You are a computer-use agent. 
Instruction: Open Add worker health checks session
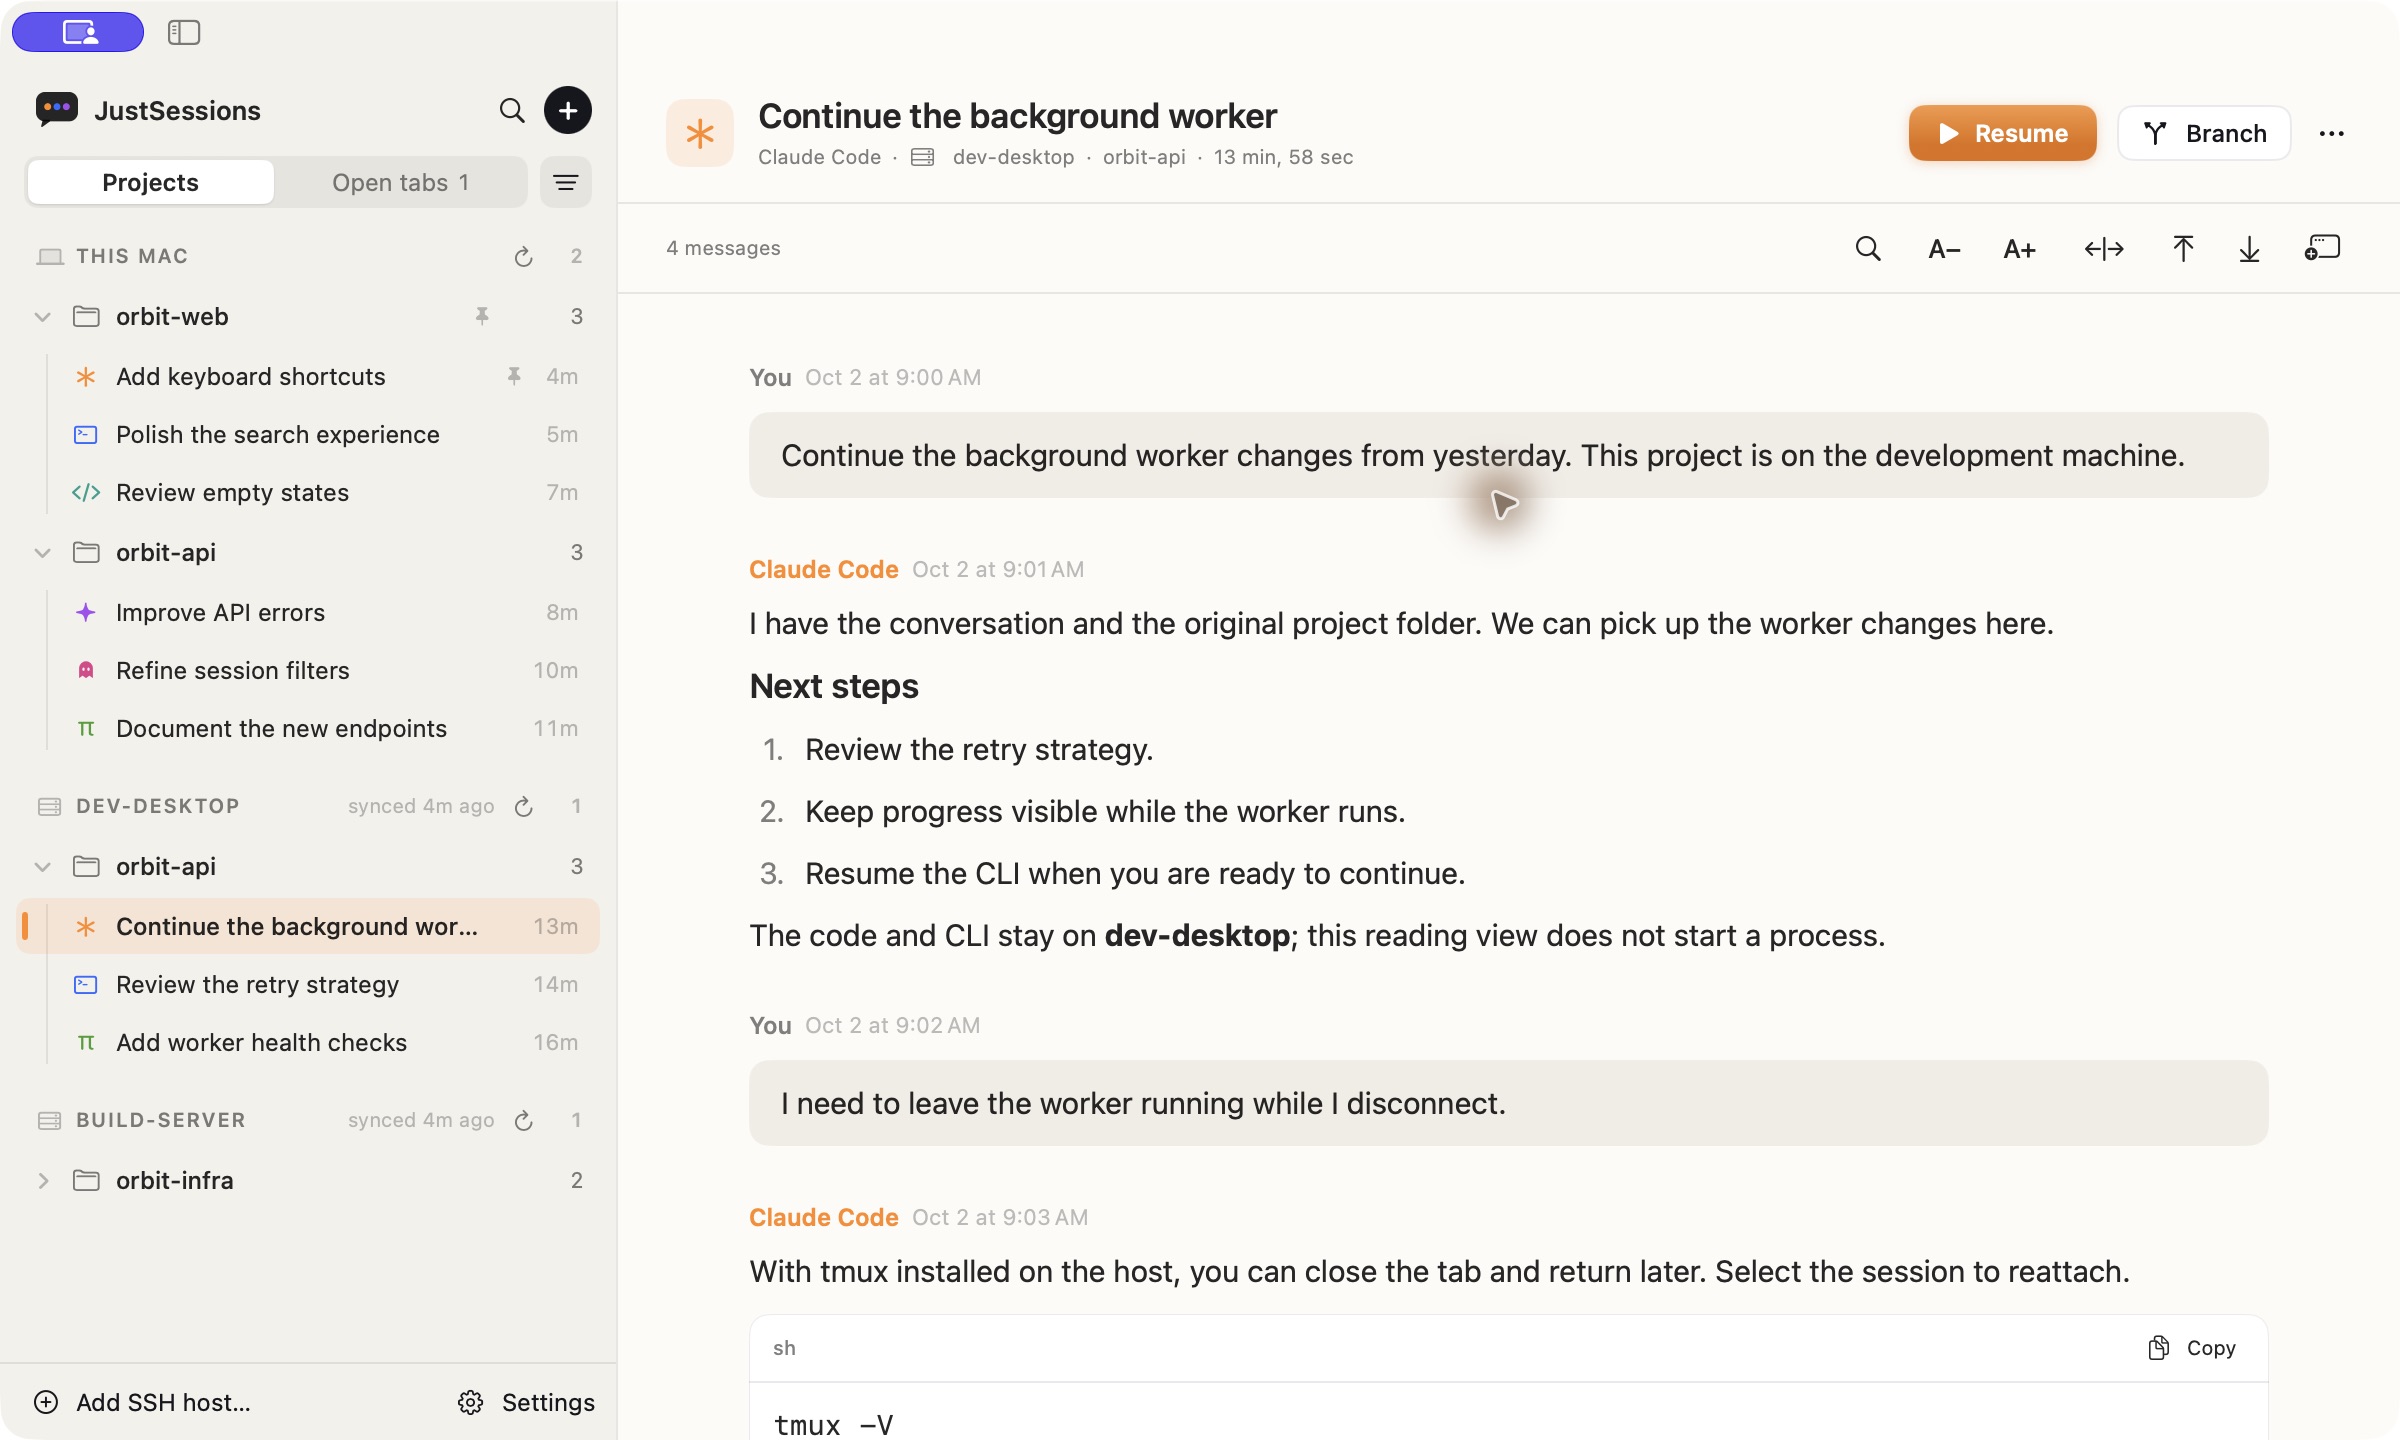(308, 1042)
